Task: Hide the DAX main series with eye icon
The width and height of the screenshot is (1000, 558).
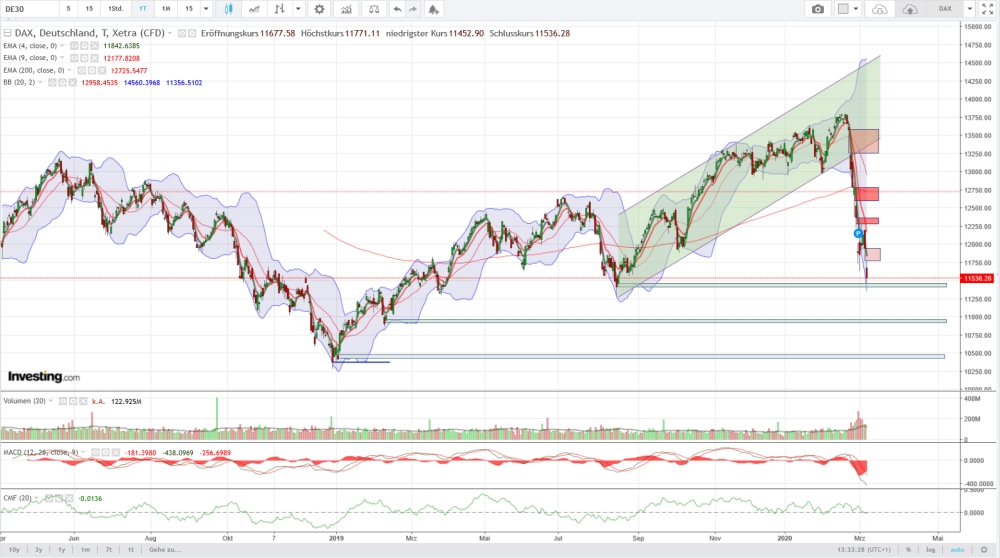Action: 182,33
